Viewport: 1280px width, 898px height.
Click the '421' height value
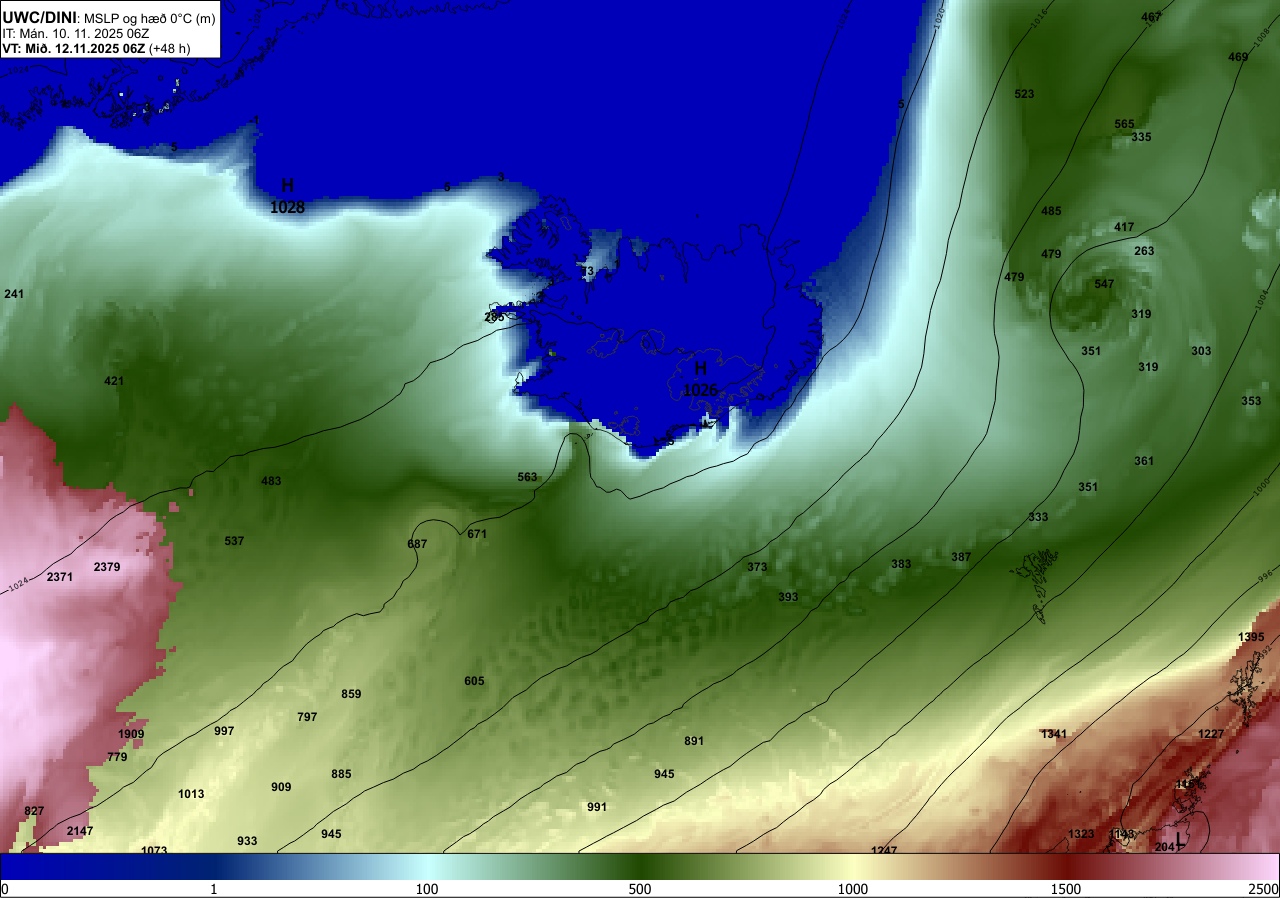point(114,381)
